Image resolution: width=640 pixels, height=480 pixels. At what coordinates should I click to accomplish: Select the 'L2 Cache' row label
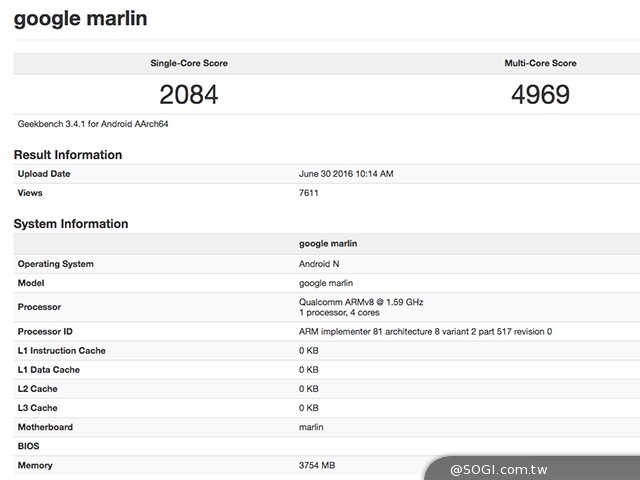[38, 389]
